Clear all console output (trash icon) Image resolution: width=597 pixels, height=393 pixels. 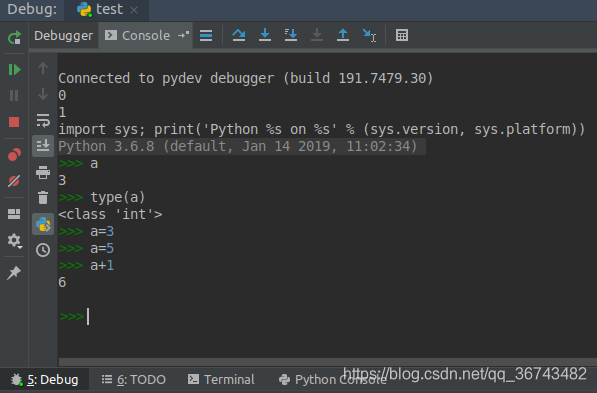coord(43,198)
